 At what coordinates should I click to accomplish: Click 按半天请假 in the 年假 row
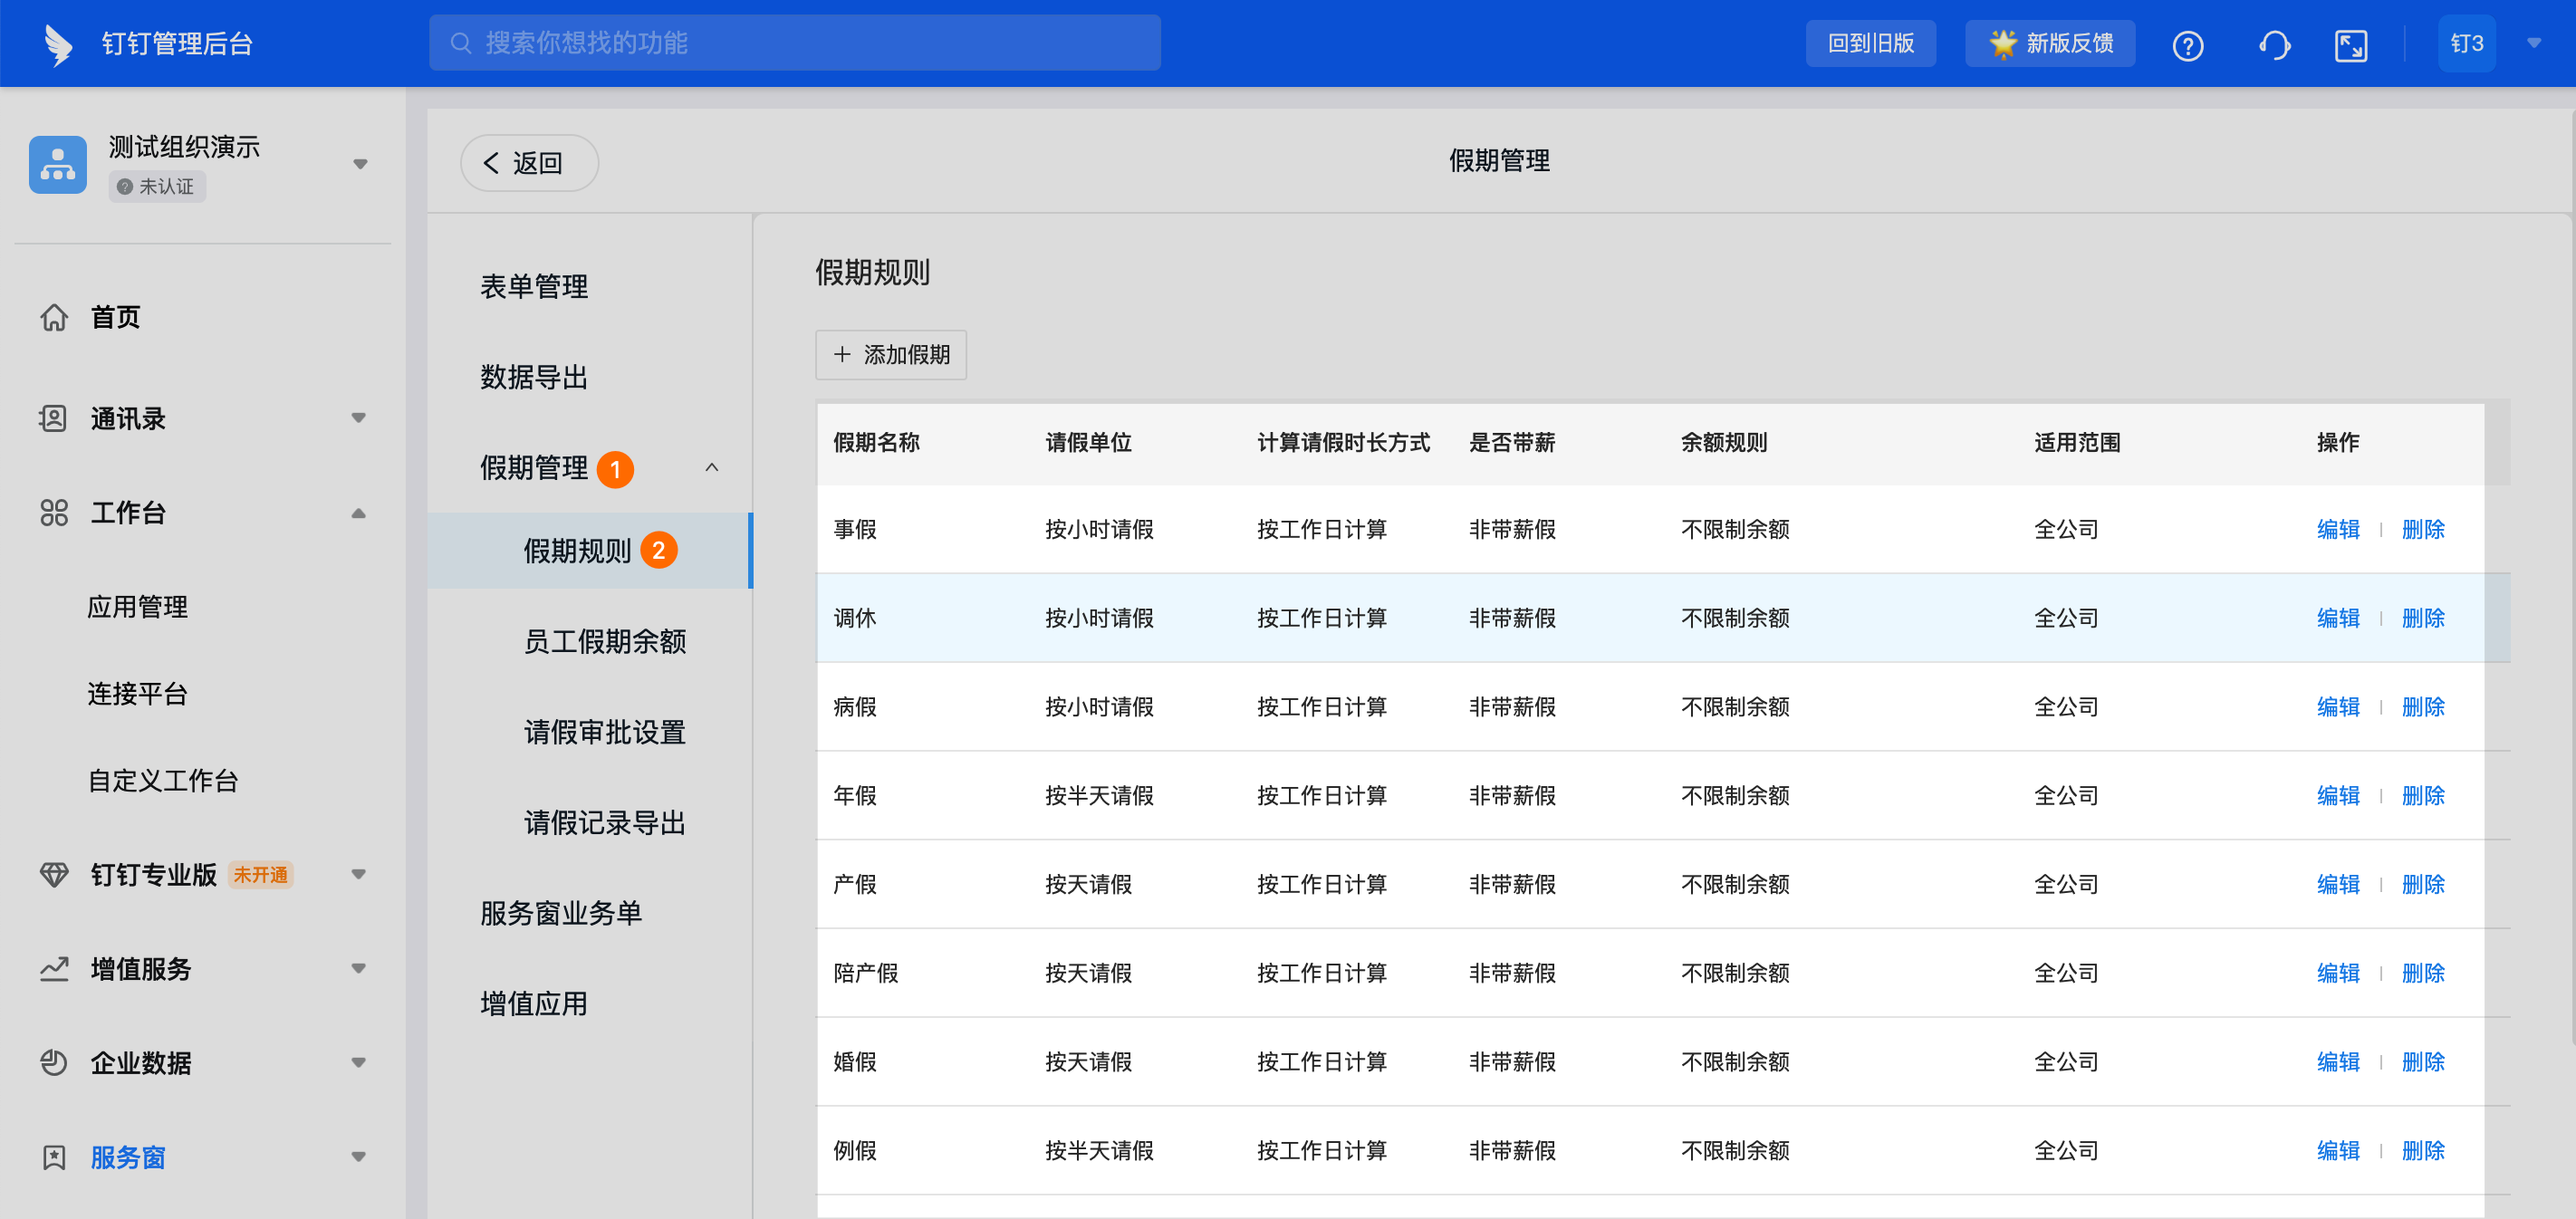(x=1098, y=795)
